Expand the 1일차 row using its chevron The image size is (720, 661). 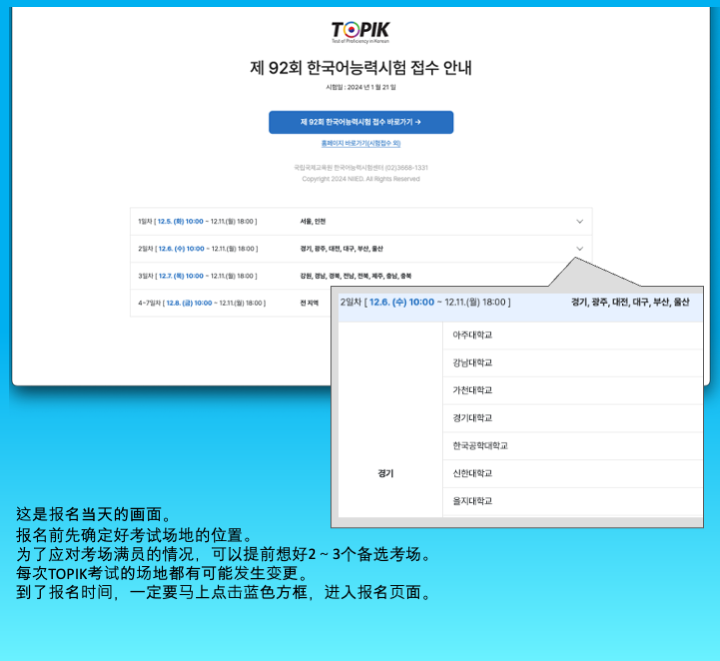coord(579,221)
